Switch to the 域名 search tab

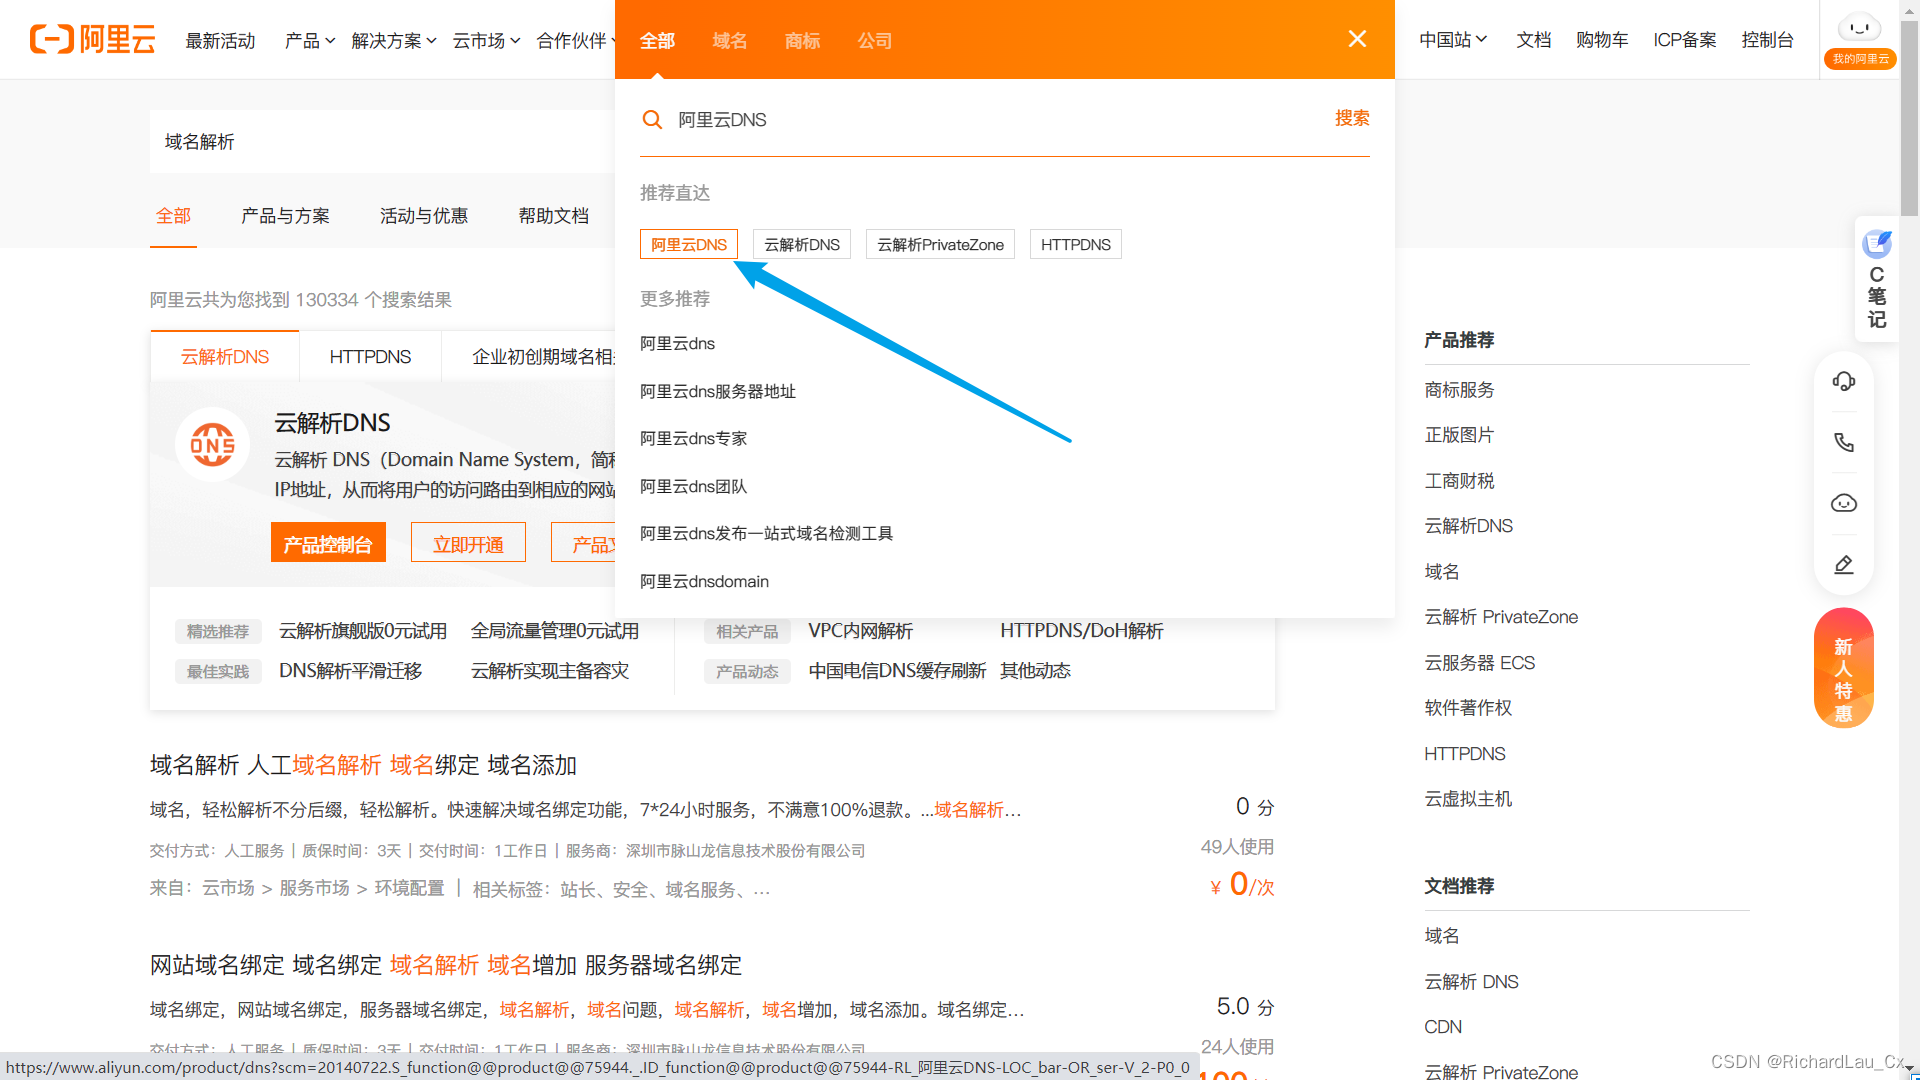click(x=730, y=41)
